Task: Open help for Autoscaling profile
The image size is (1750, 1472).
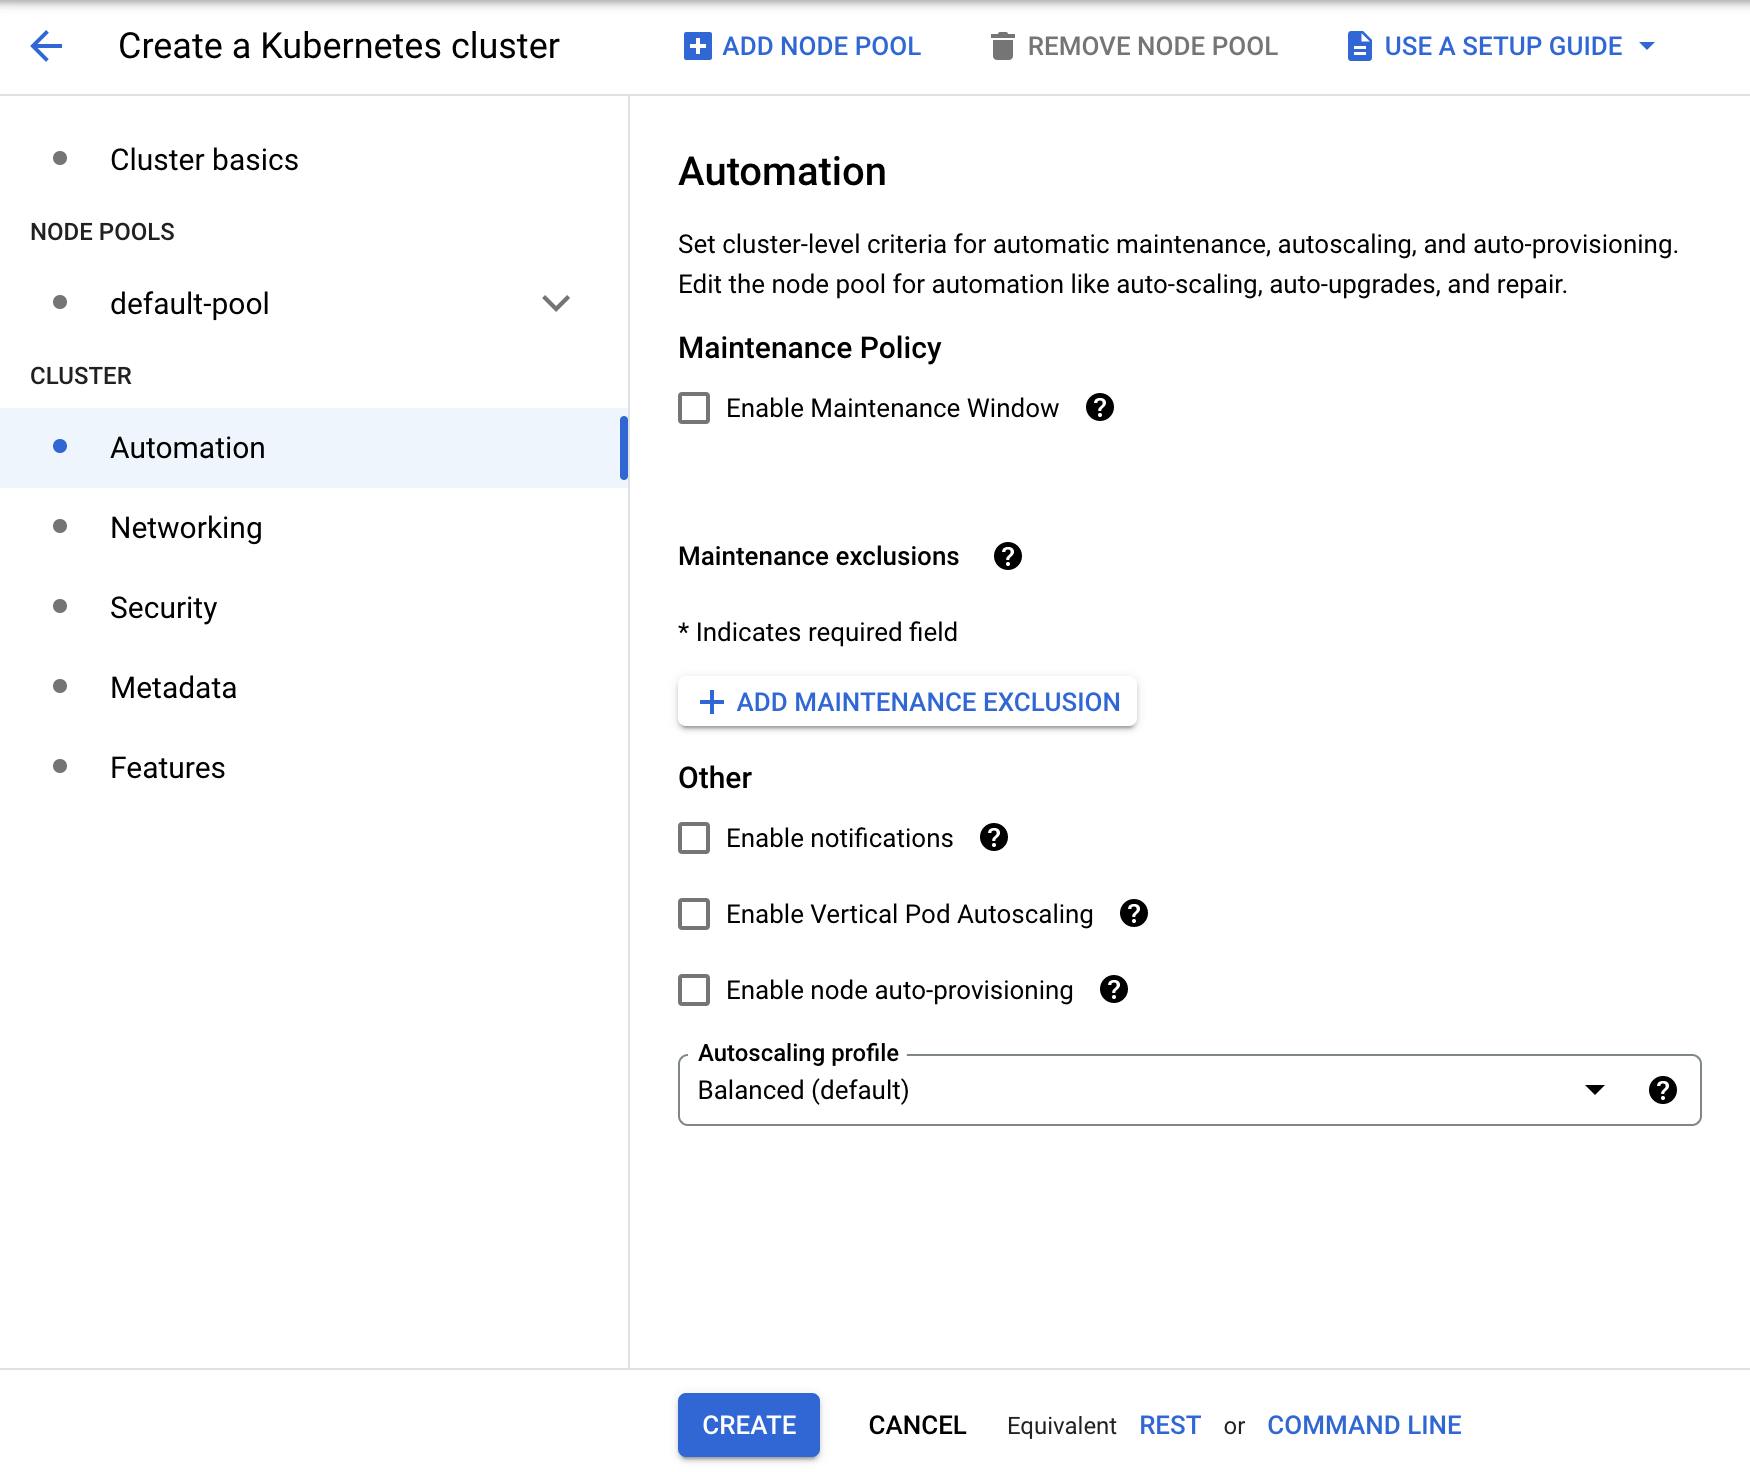Action: pyautogui.click(x=1663, y=1090)
